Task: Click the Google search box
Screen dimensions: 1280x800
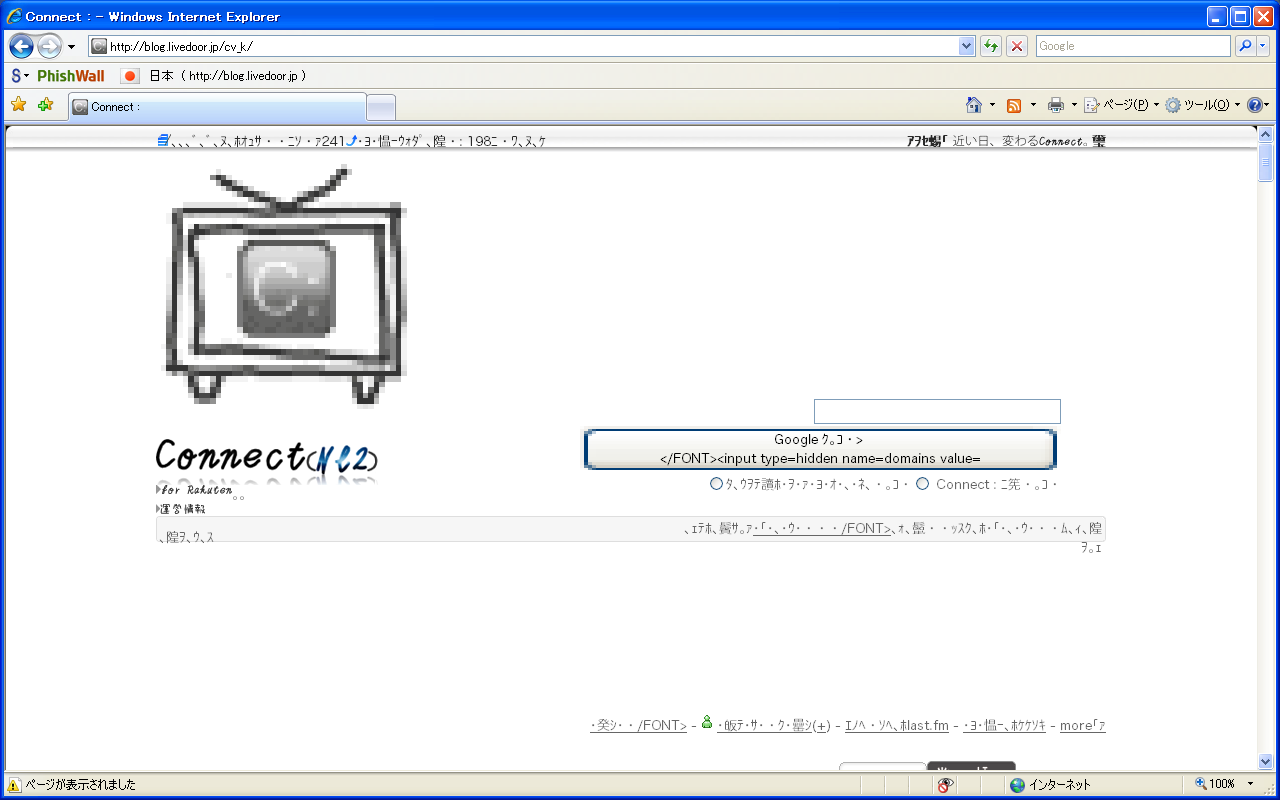Action: (1133, 46)
